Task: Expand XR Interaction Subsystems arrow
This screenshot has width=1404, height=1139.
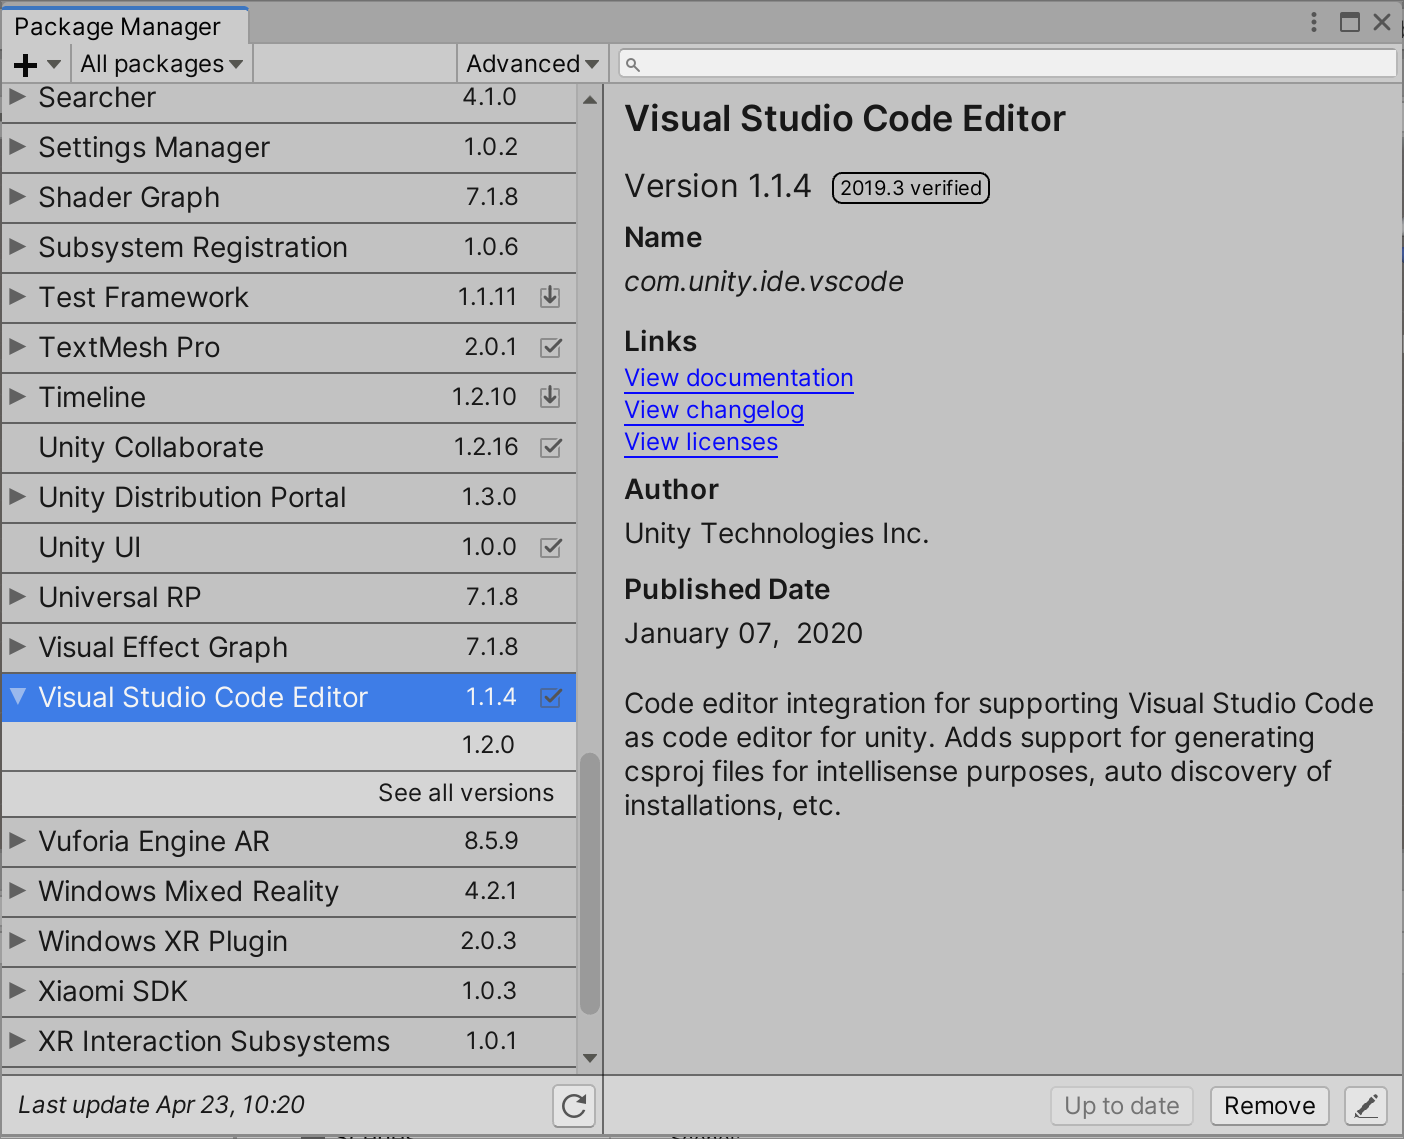Action: 17,1041
